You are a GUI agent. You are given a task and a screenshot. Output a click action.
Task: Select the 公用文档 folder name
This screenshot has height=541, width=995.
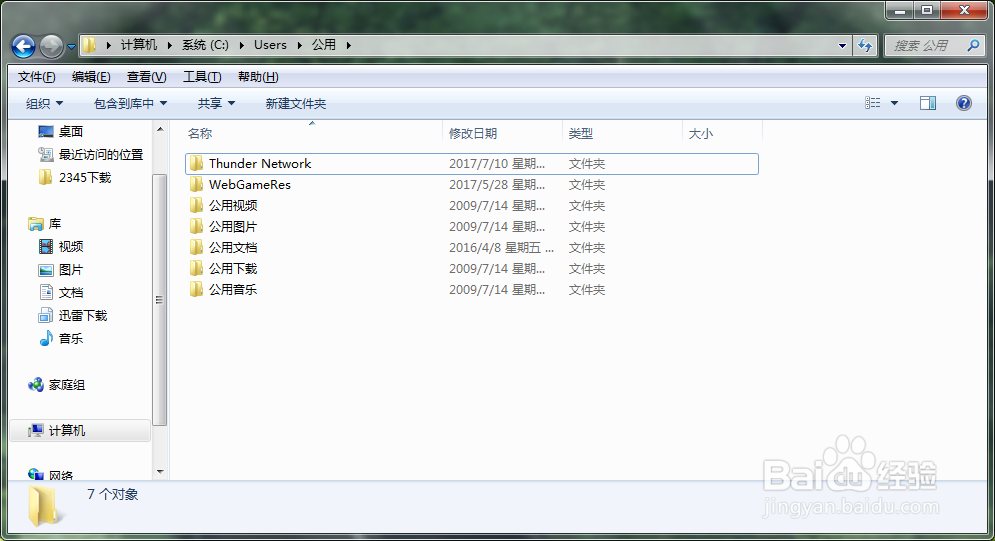233,247
